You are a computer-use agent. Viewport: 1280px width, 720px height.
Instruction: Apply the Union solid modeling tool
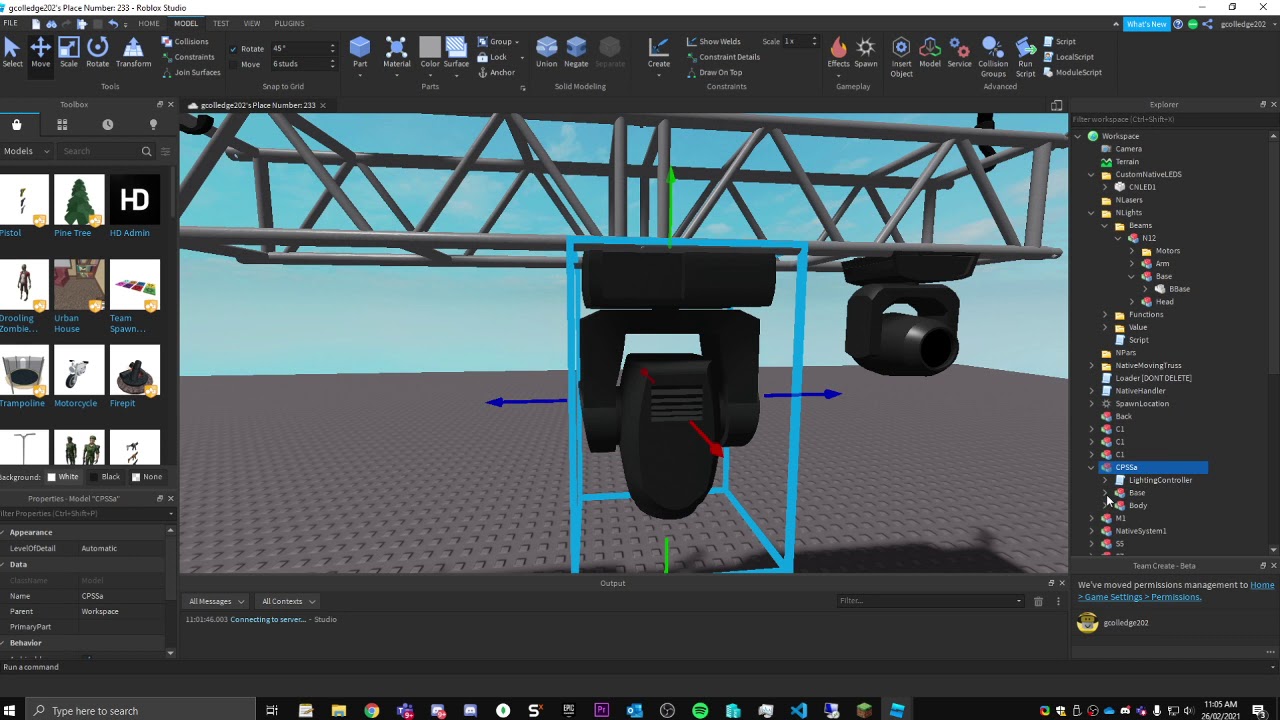point(546,52)
